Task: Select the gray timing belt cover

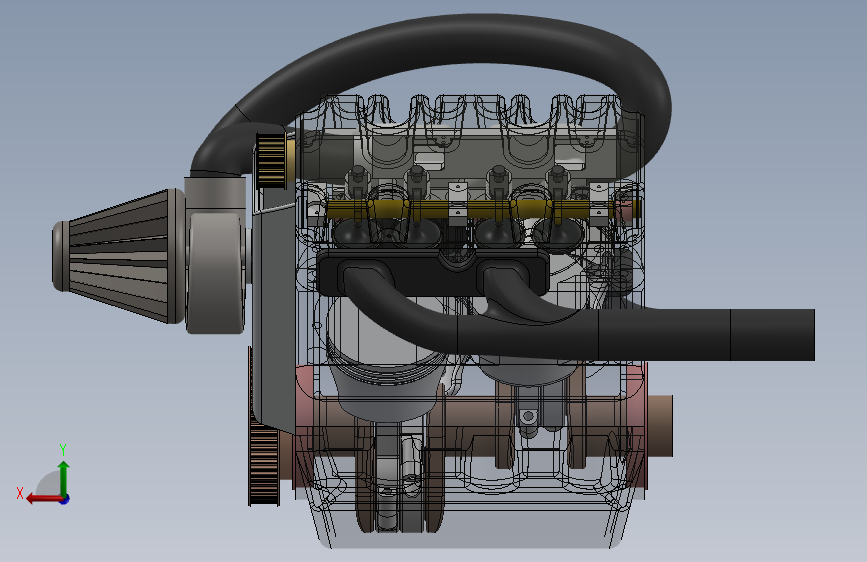Action: 274,315
